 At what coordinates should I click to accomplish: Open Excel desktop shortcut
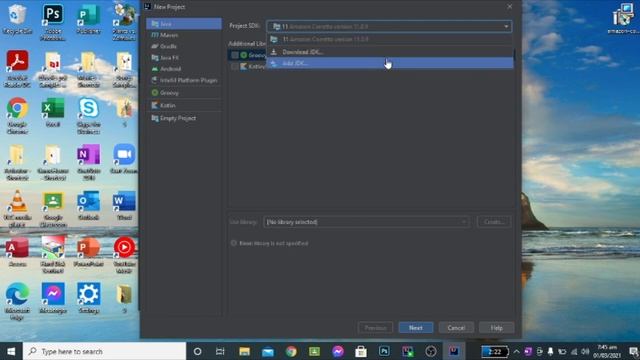point(53,112)
